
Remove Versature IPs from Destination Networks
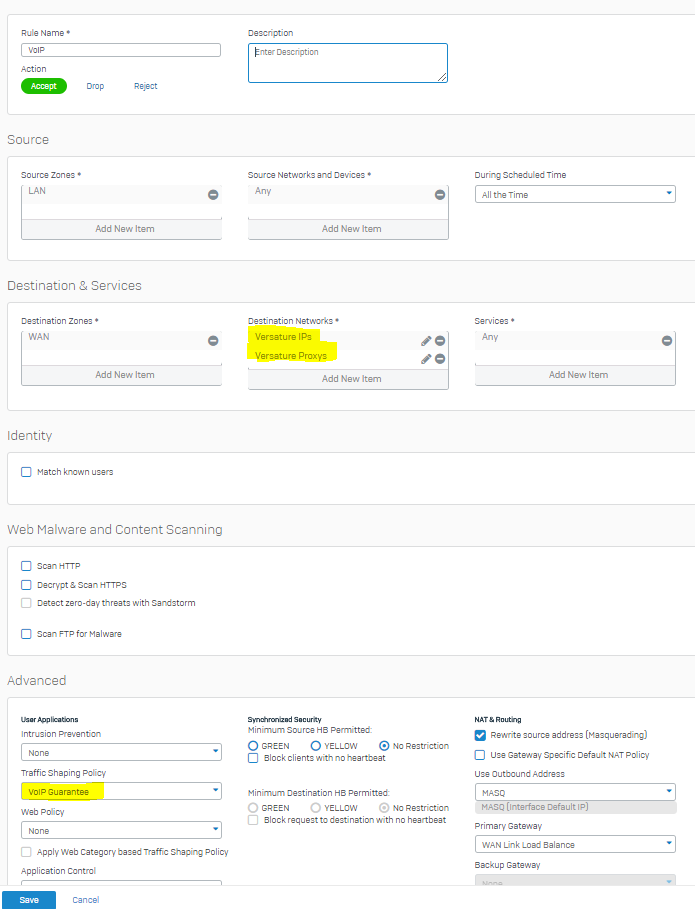click(x=440, y=341)
